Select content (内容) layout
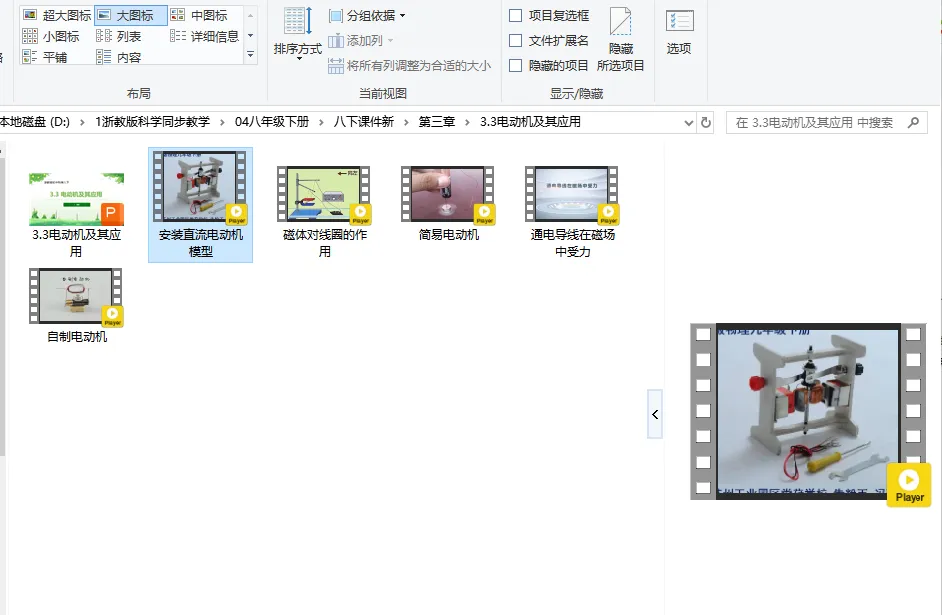The image size is (942, 615). point(119,58)
